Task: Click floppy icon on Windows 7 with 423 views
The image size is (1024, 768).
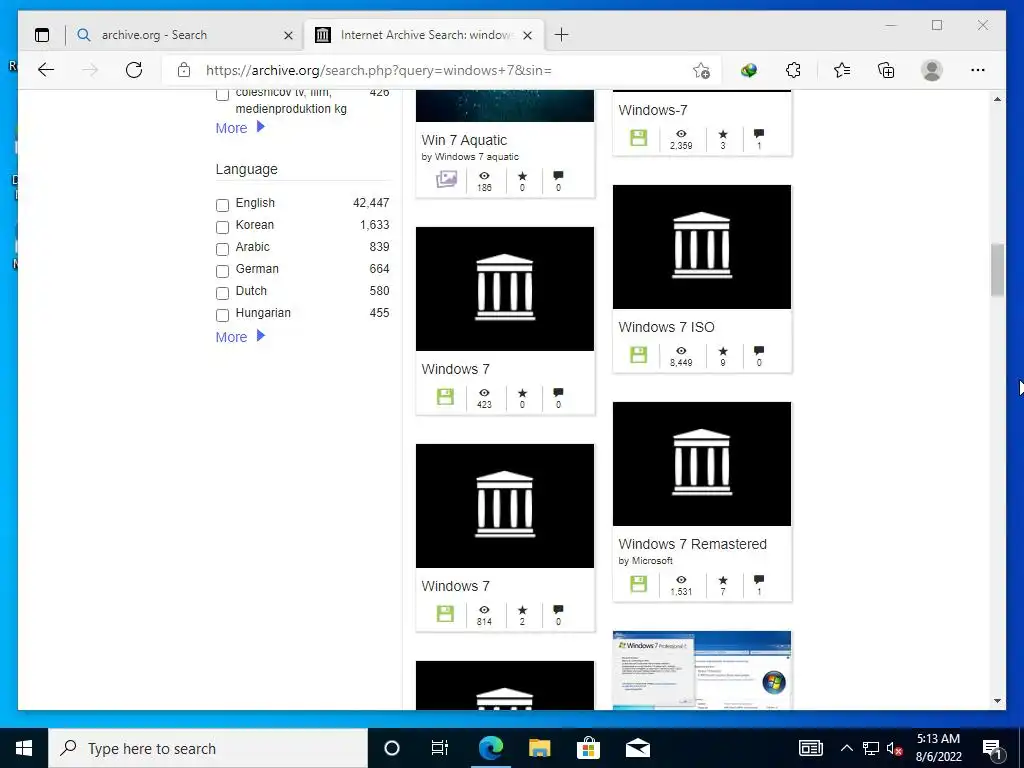Action: [x=445, y=396]
